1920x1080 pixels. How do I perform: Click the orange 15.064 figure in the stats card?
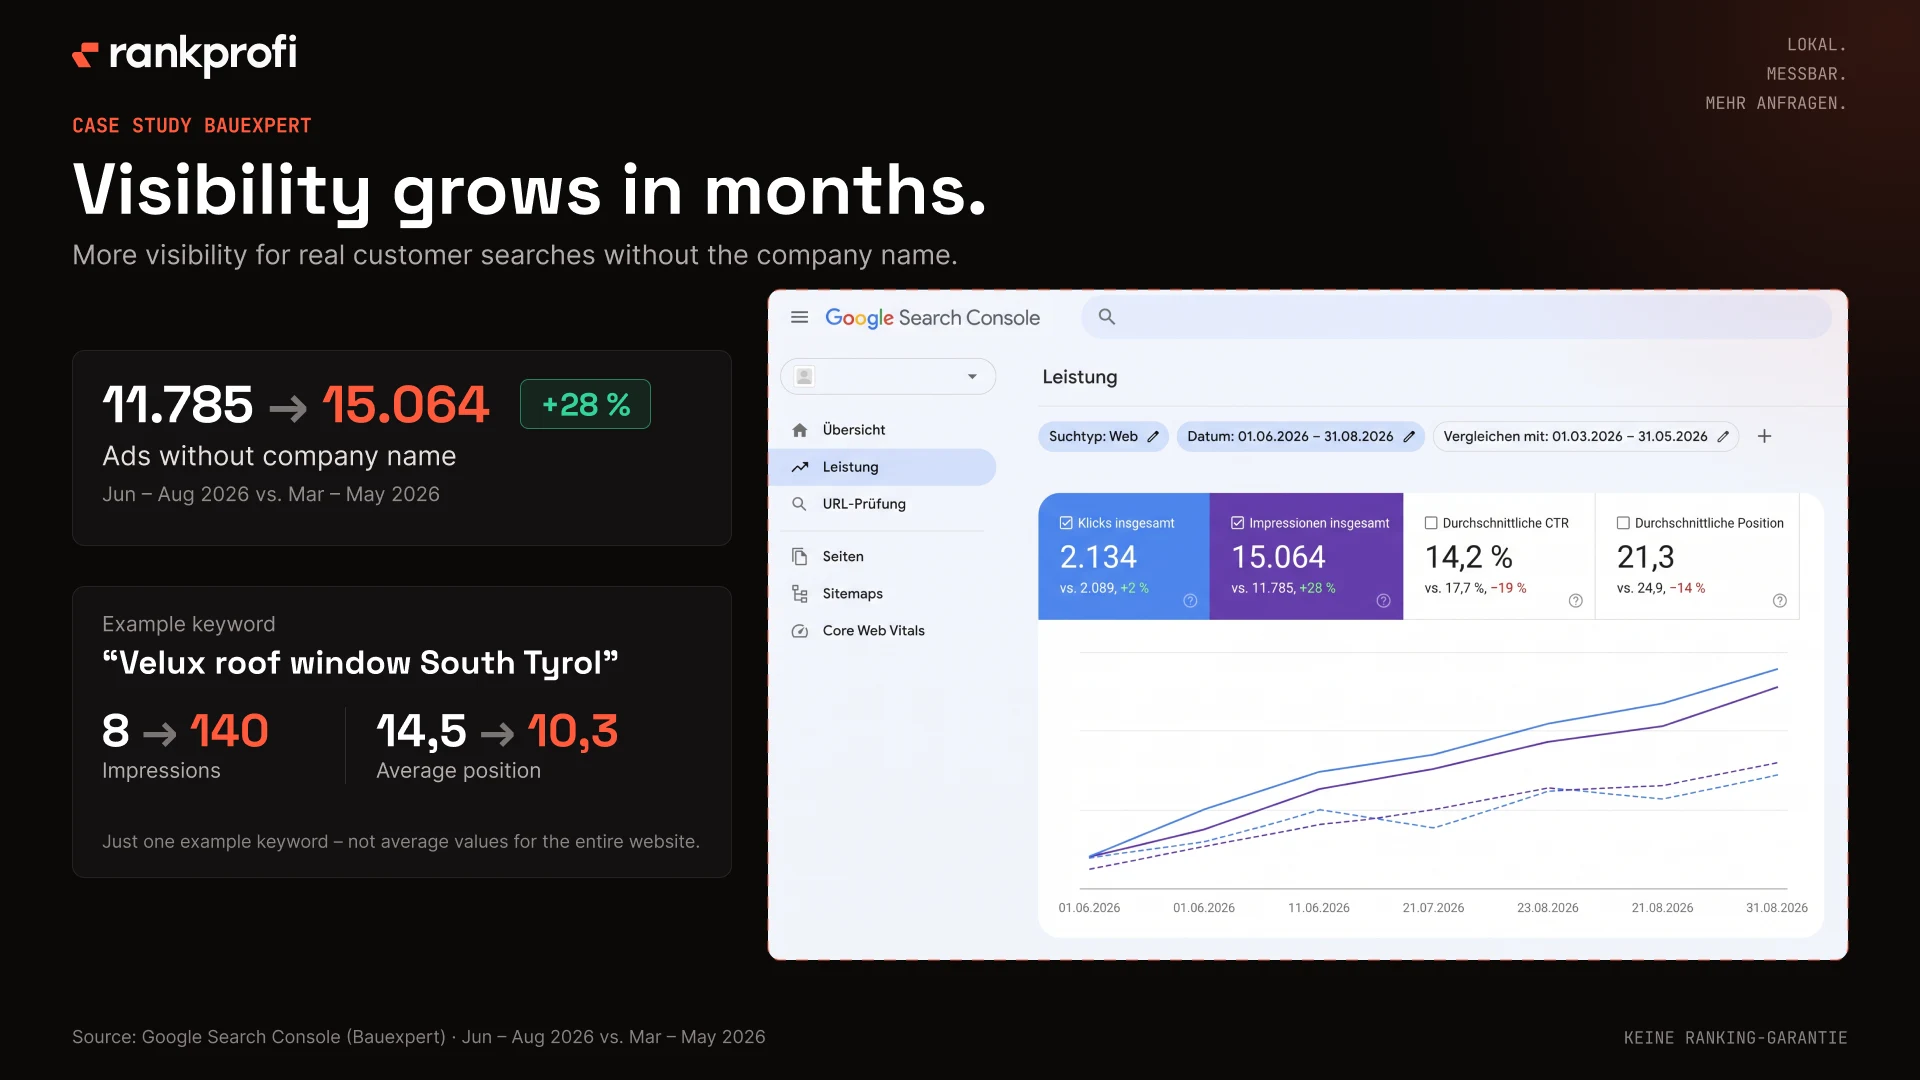[x=405, y=405]
